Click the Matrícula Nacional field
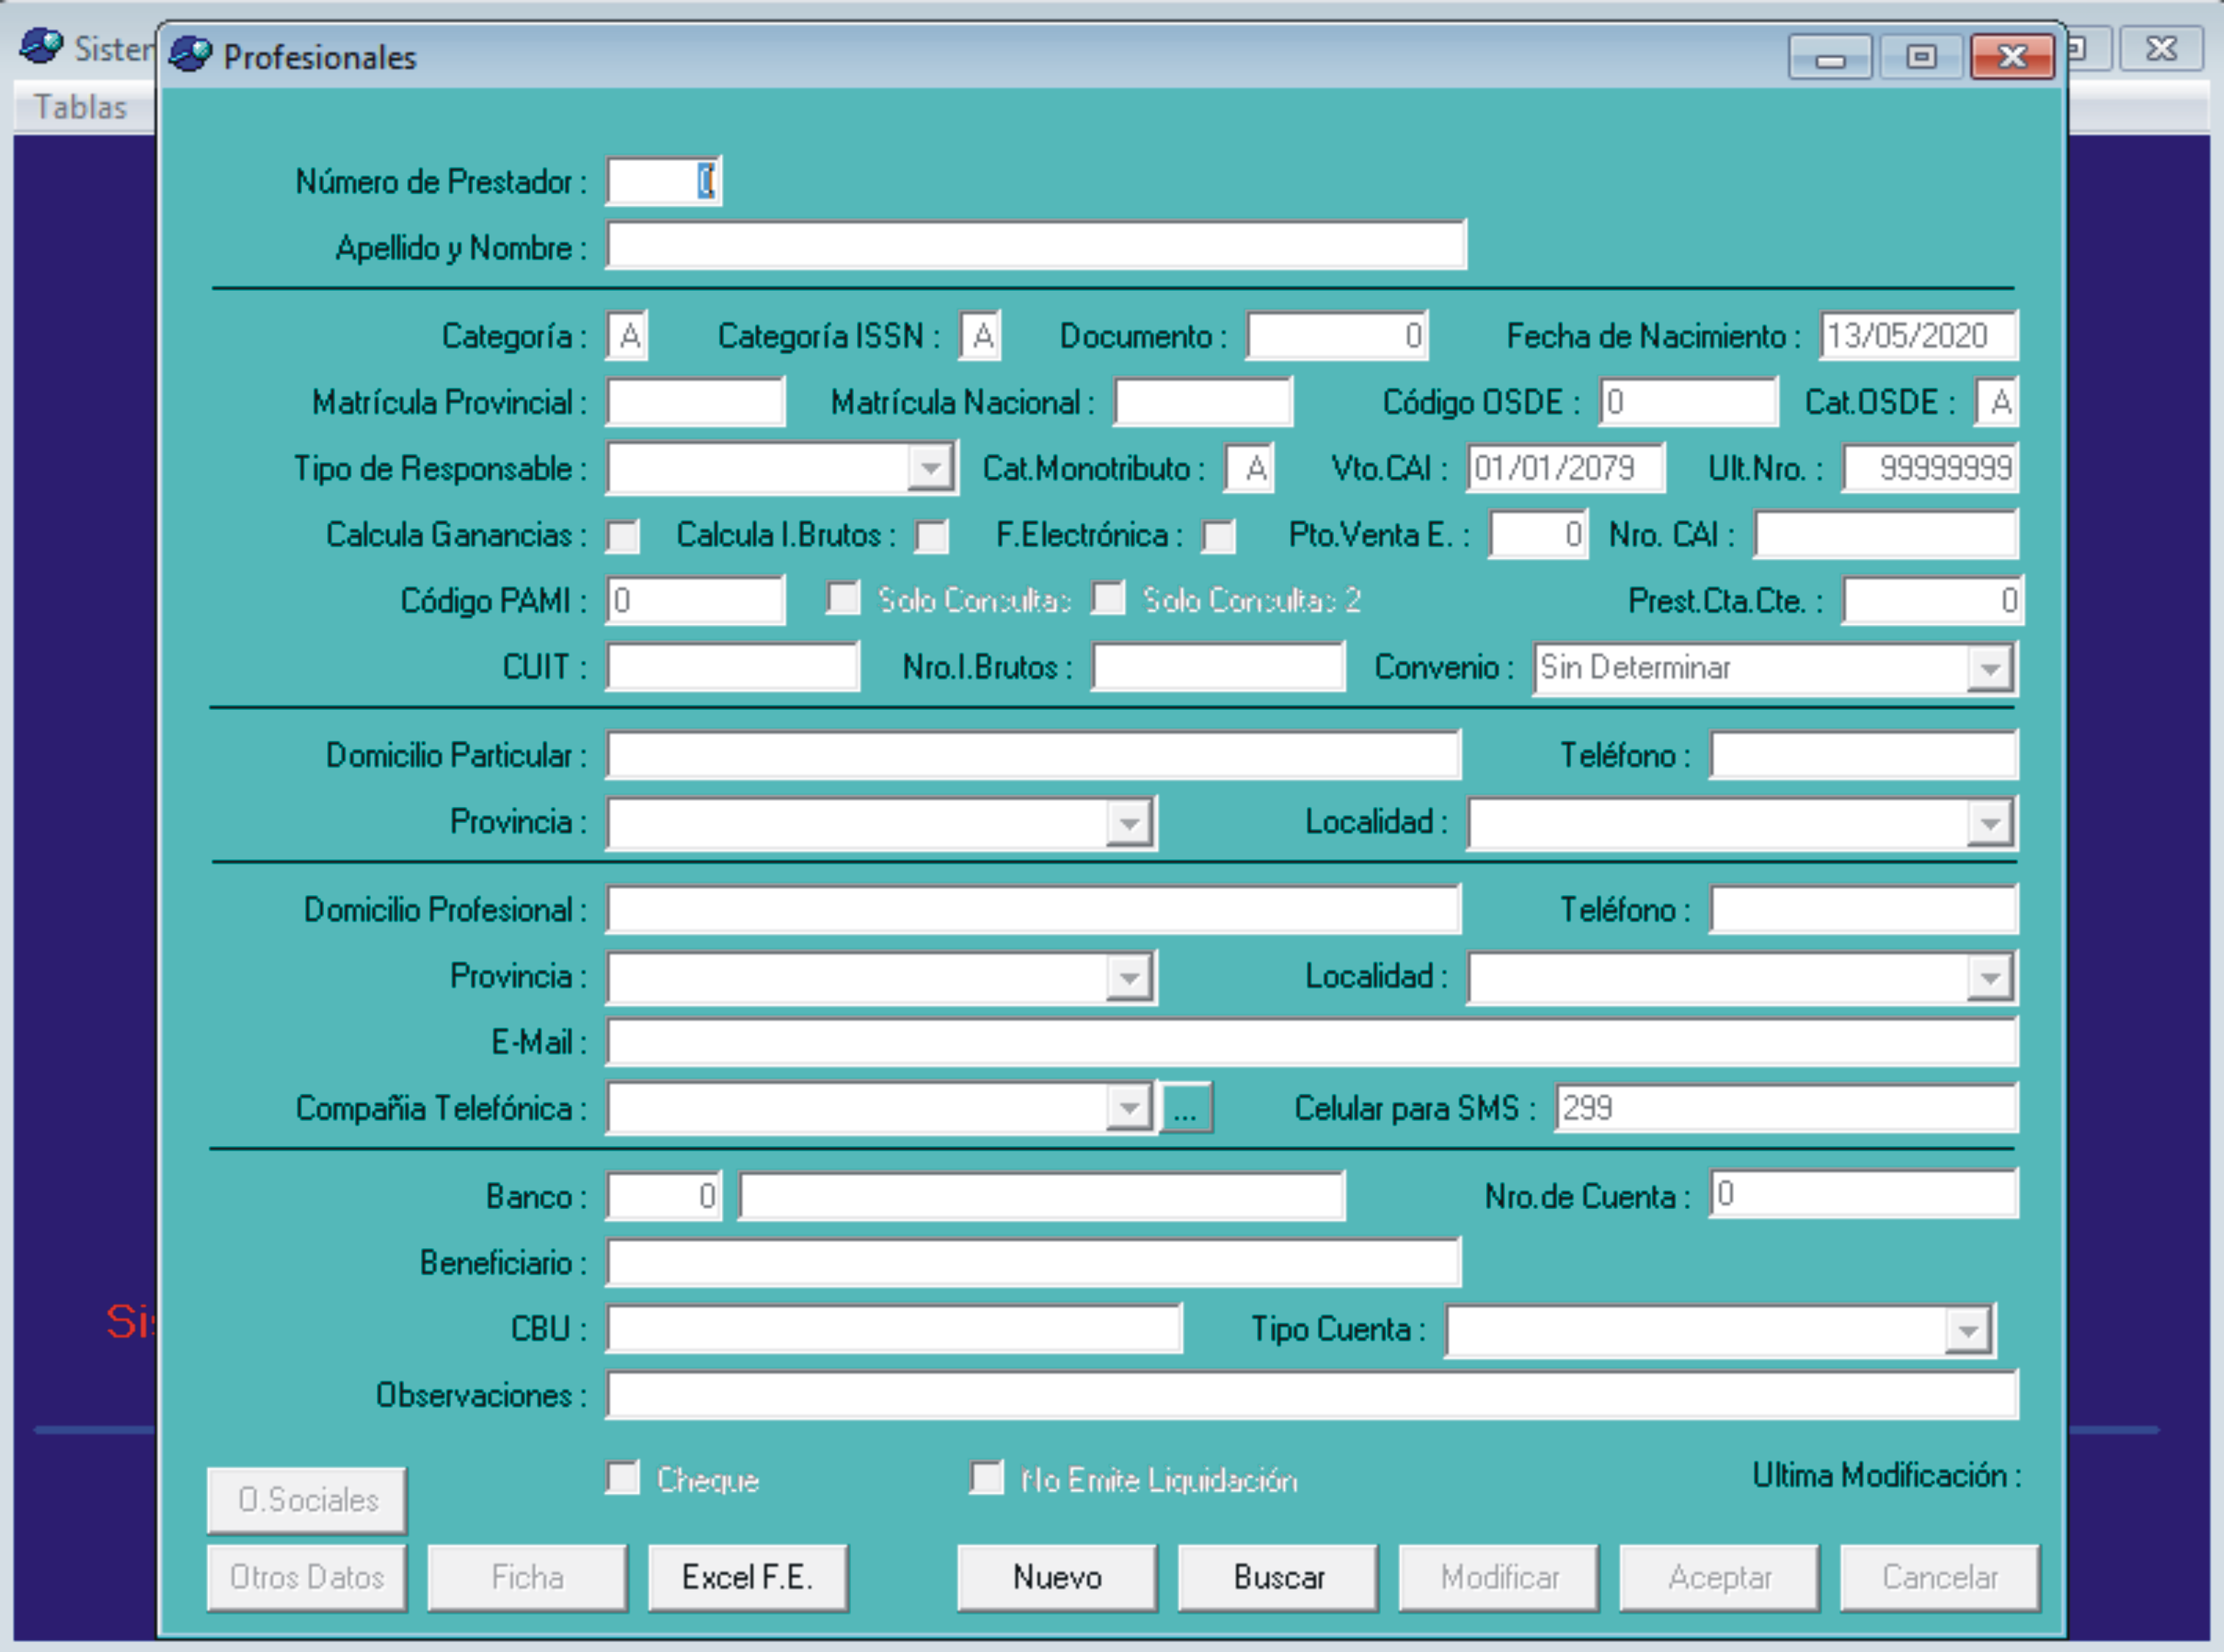The height and width of the screenshot is (1652, 2224). click(1203, 402)
